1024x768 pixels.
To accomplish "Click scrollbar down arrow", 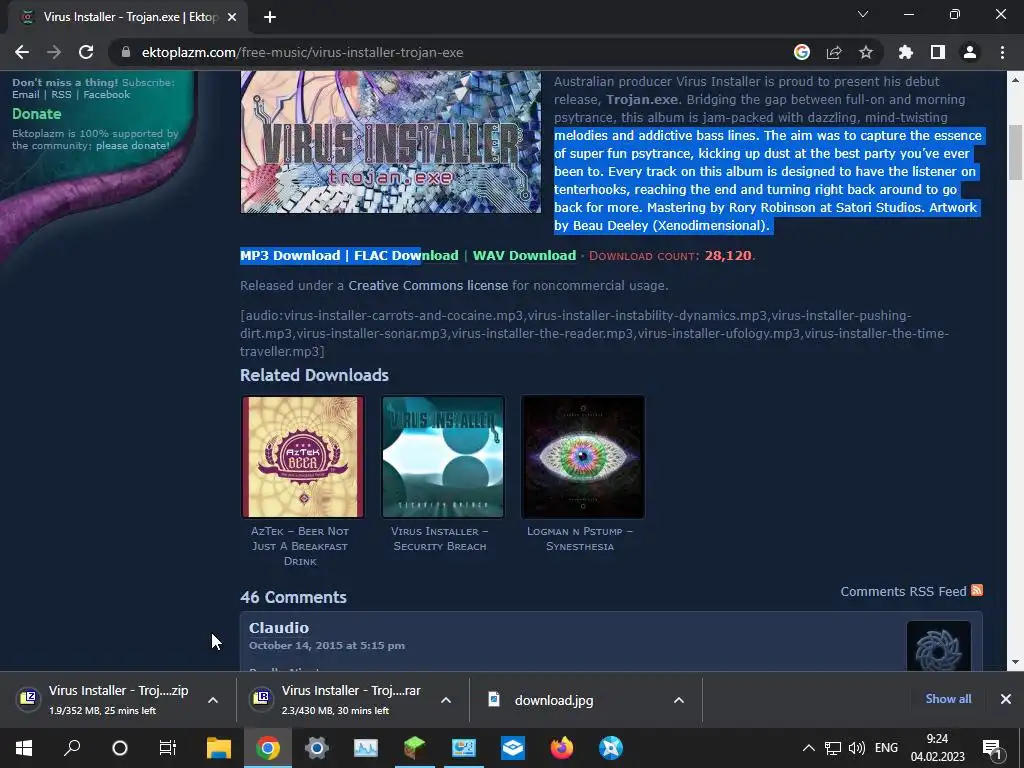I will click(x=1016, y=662).
